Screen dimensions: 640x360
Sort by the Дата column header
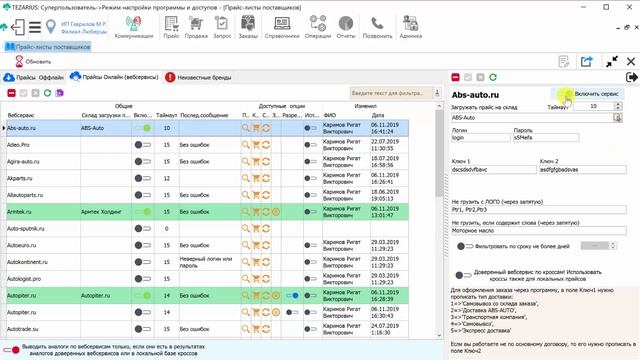pyautogui.click(x=378, y=115)
